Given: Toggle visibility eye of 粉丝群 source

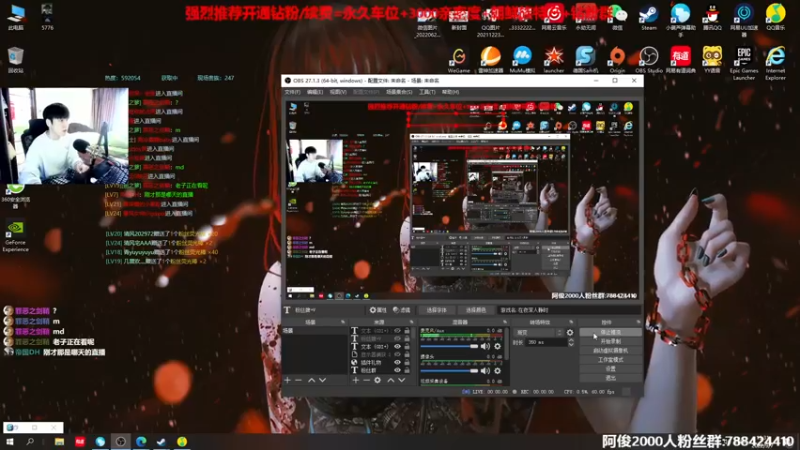Looking at the screenshot, I should coord(397,370).
